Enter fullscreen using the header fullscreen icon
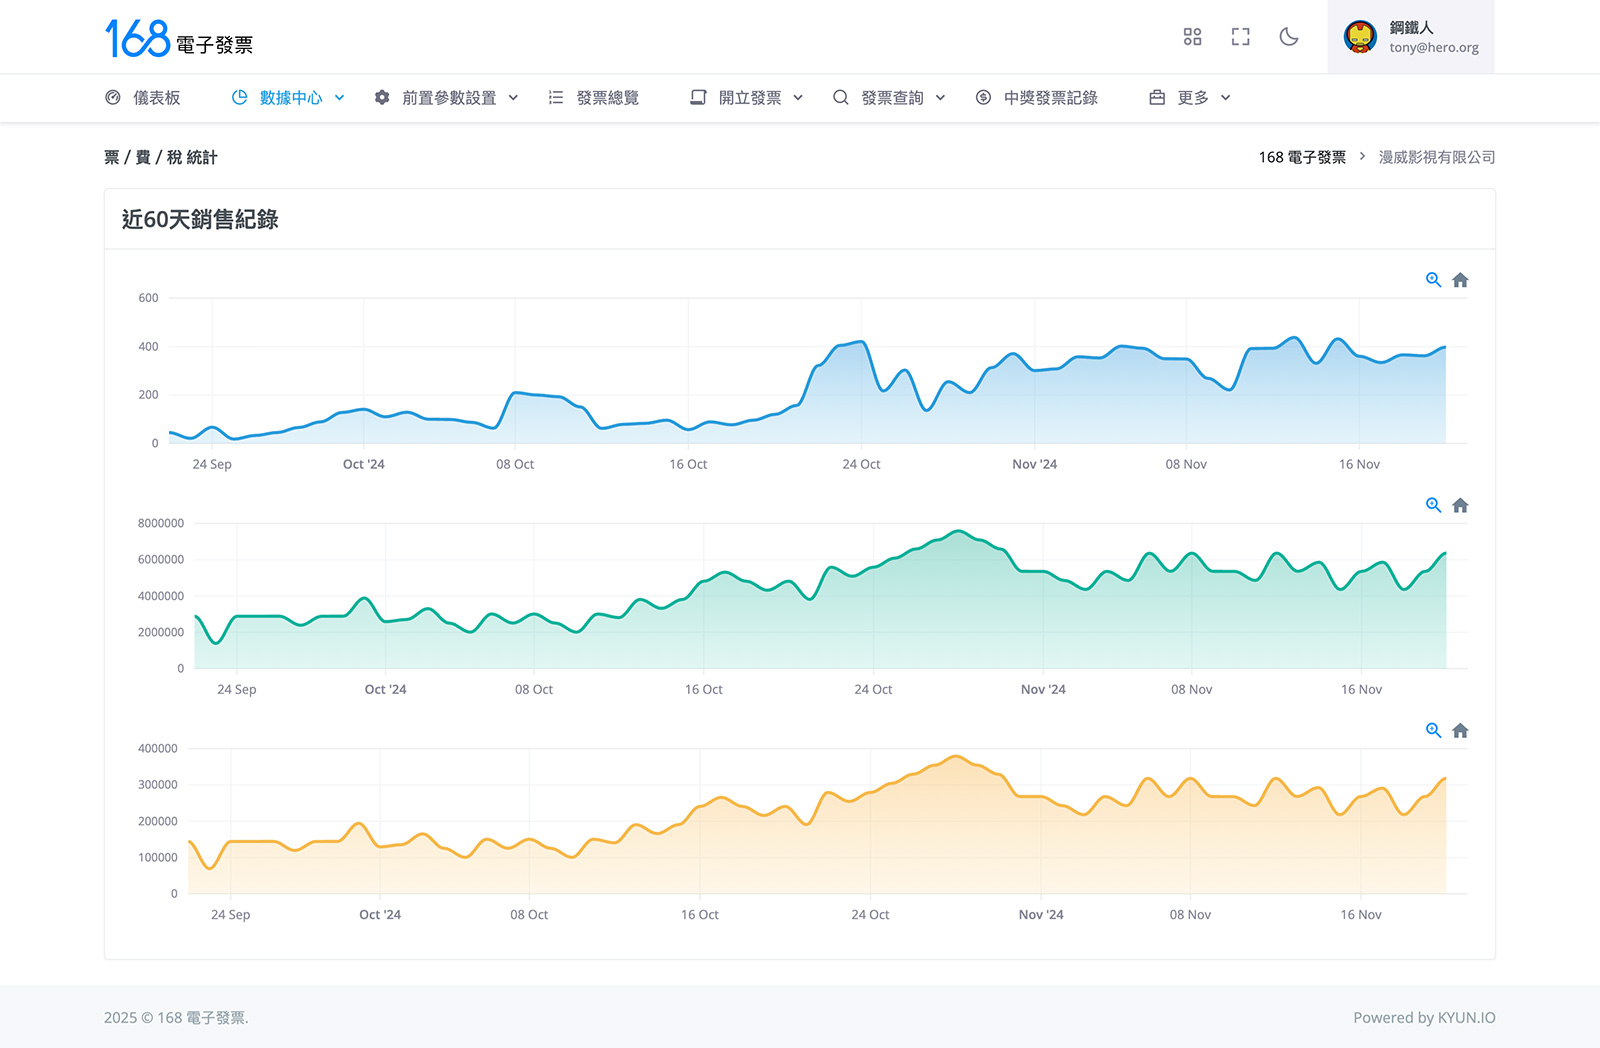The width and height of the screenshot is (1600, 1048). tap(1240, 37)
